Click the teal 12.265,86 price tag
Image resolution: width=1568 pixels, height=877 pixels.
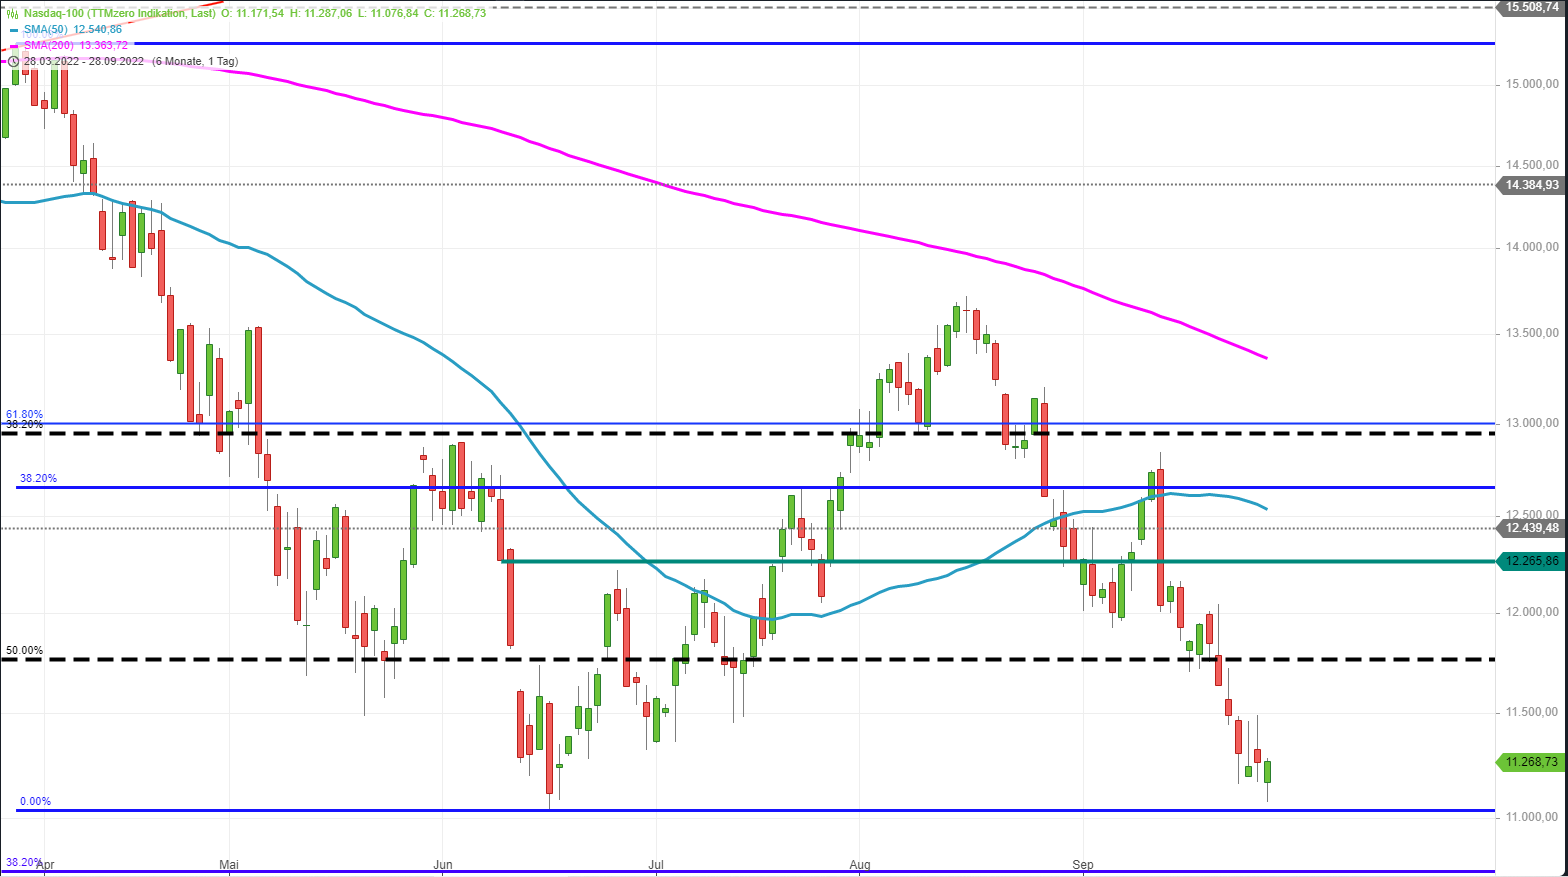1531,561
